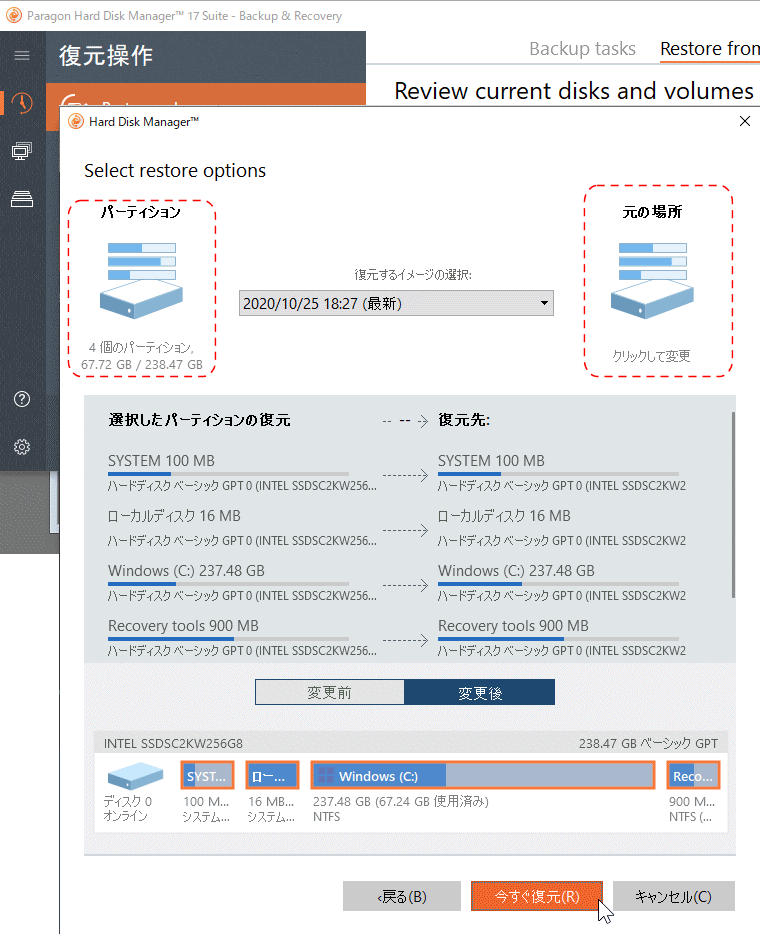Open the stacked drives sidebar icon
The width and height of the screenshot is (760, 934).
tap(21, 199)
